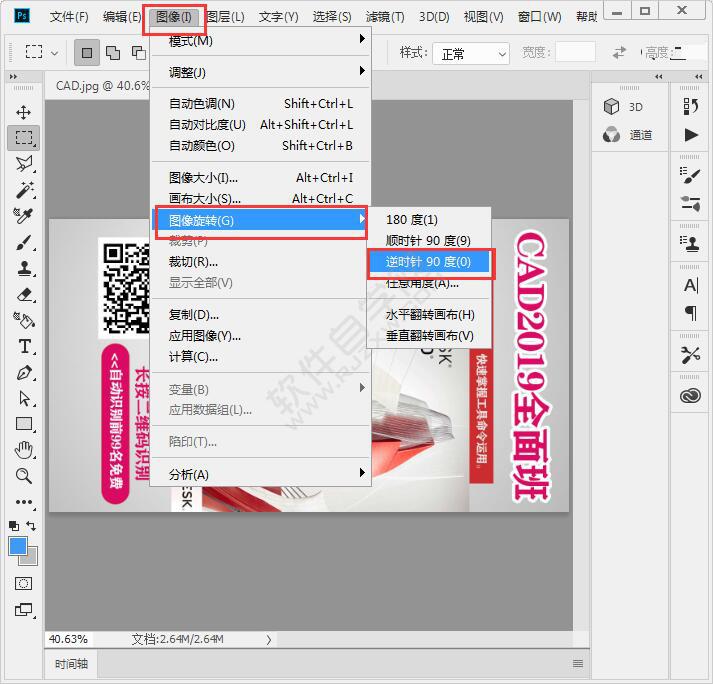
Task: Open the 时间轴 timeline panel menu
Action: [x=578, y=664]
